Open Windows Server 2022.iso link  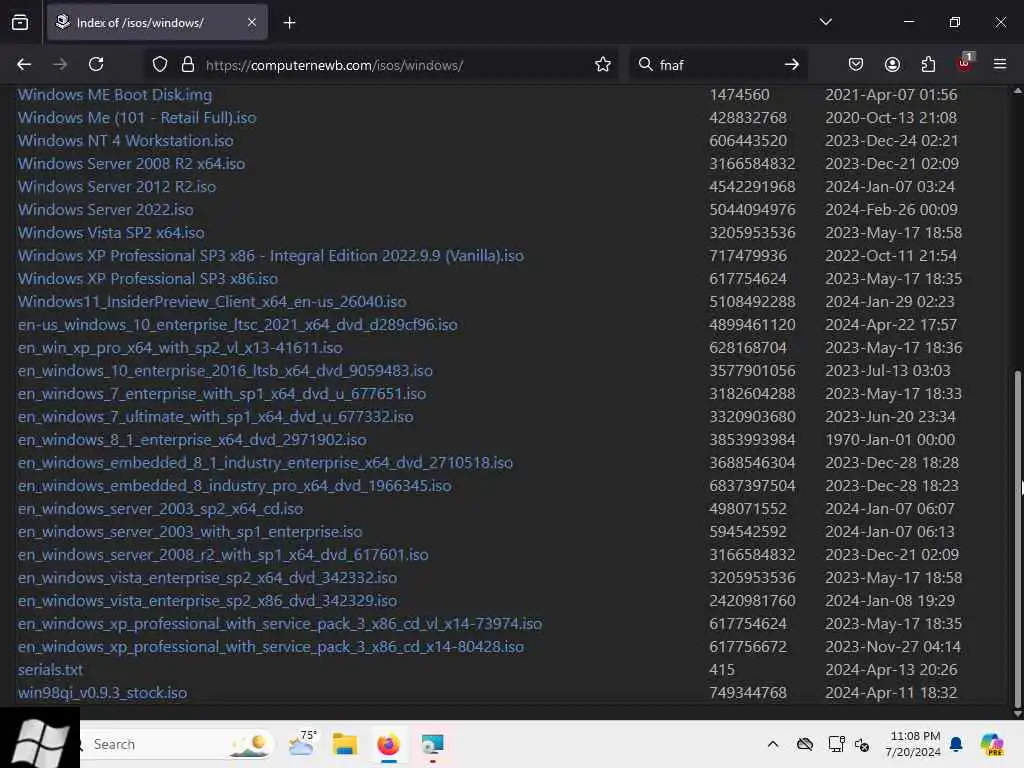[x=106, y=210]
